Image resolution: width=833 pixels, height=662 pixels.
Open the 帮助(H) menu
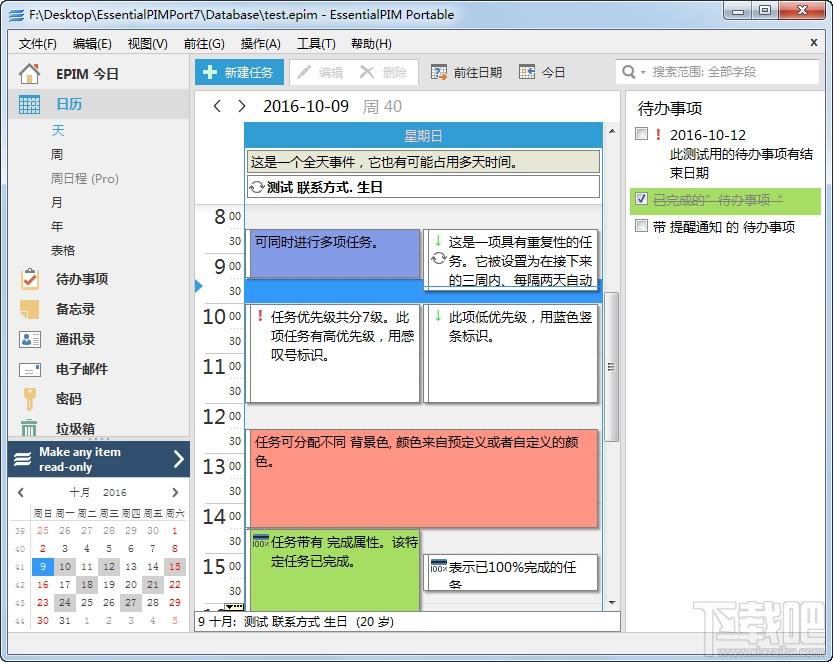click(371, 44)
